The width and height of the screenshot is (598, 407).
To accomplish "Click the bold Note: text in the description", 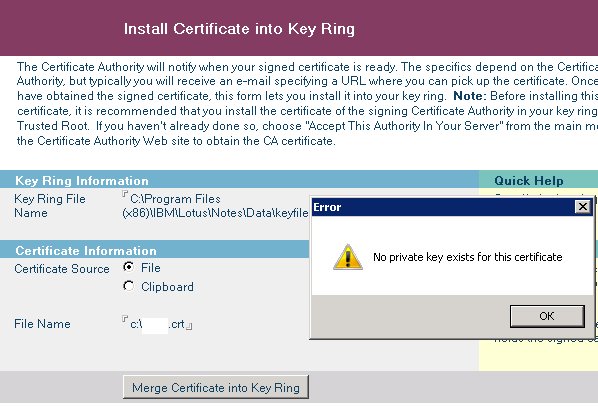I will pos(470,96).
